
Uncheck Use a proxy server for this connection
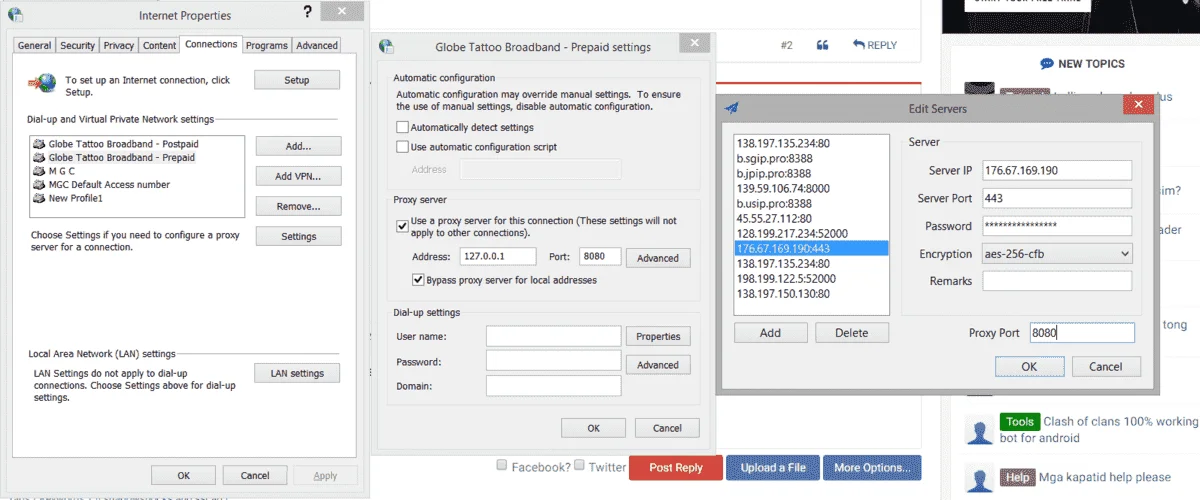[402, 226]
